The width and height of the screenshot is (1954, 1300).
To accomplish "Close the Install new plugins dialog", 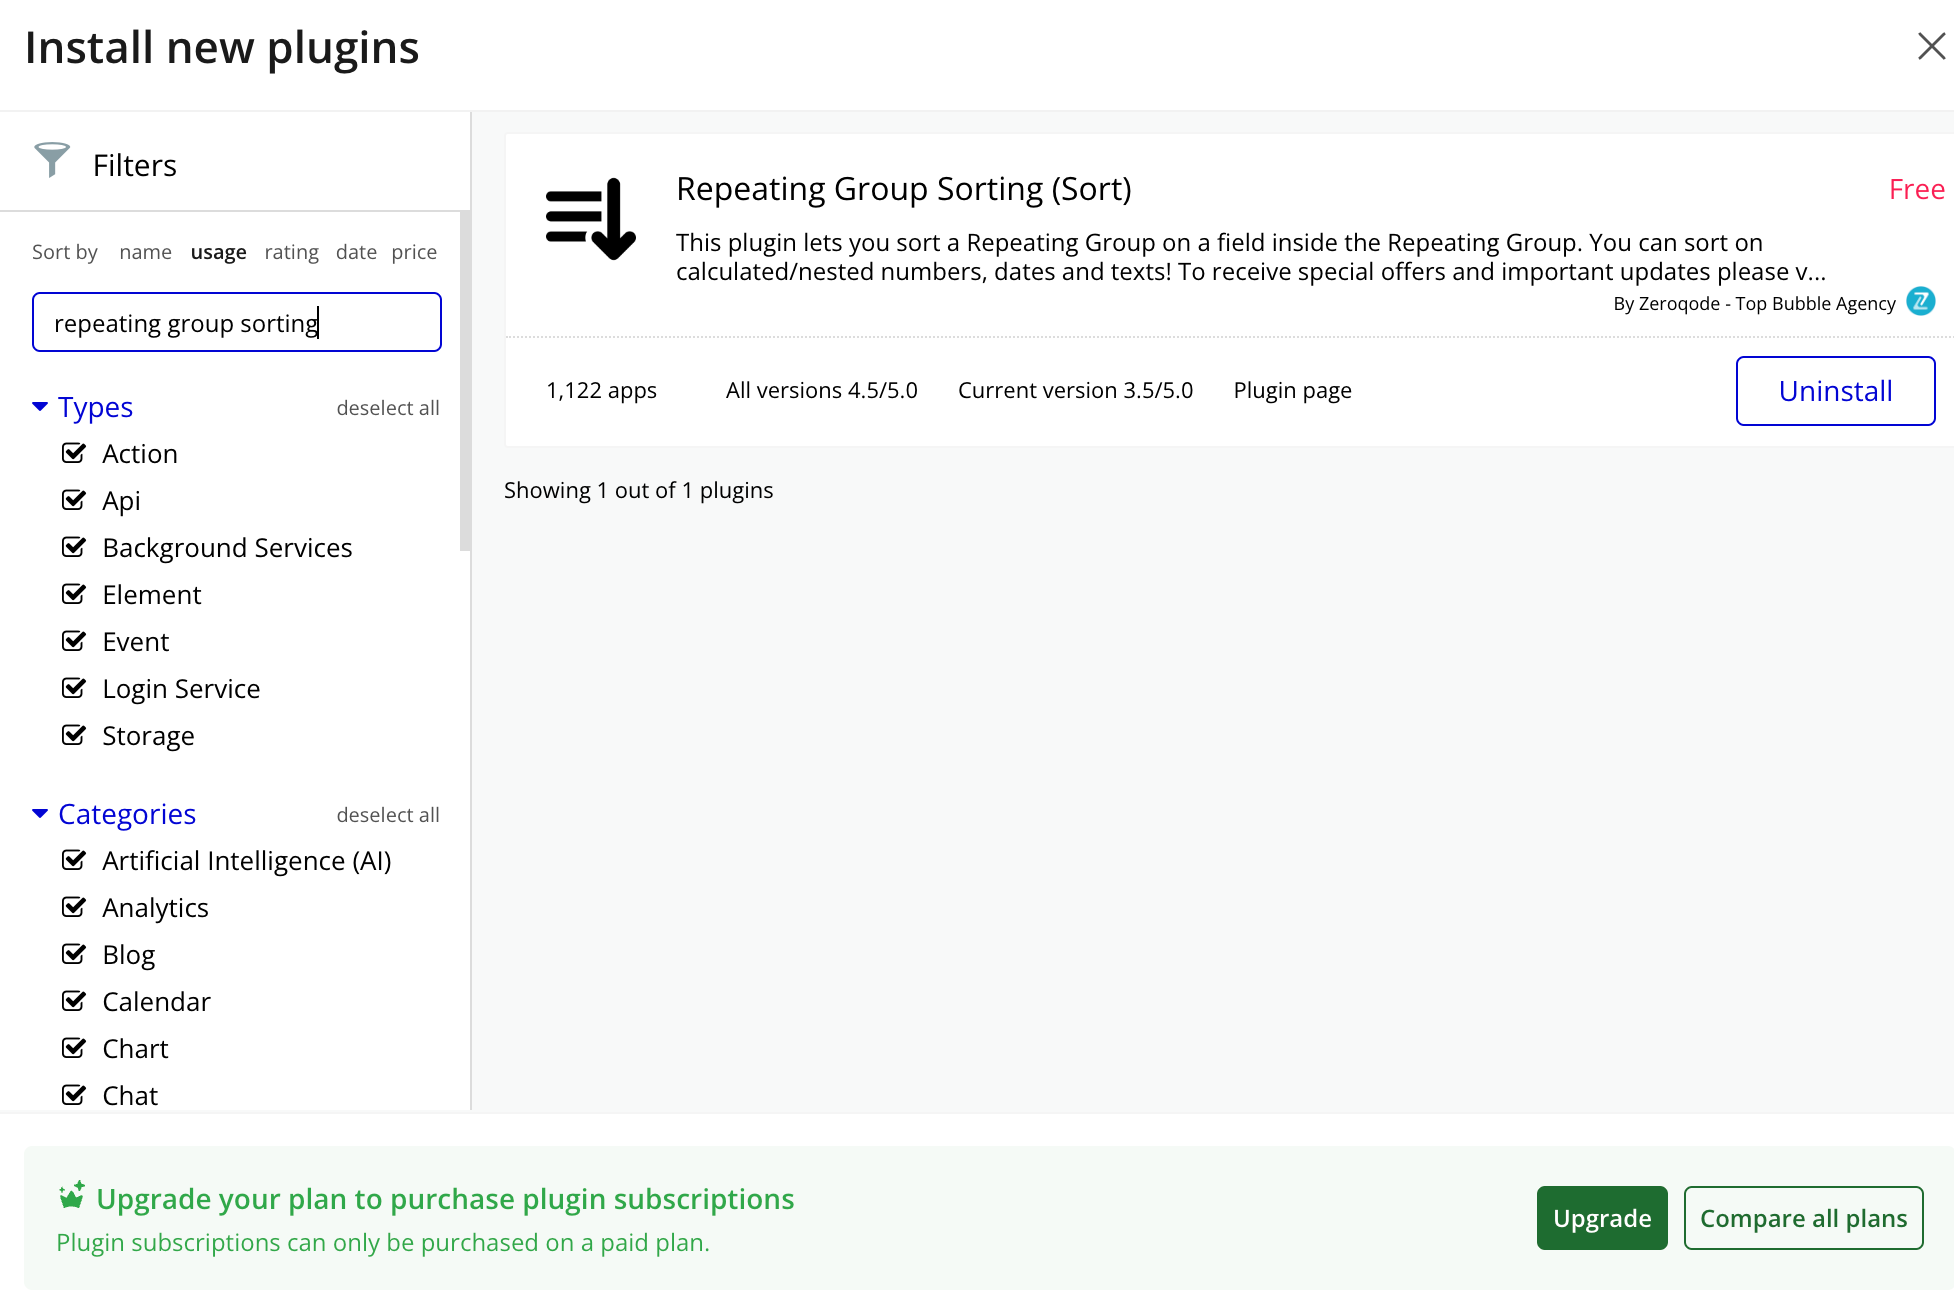I will tap(1931, 46).
